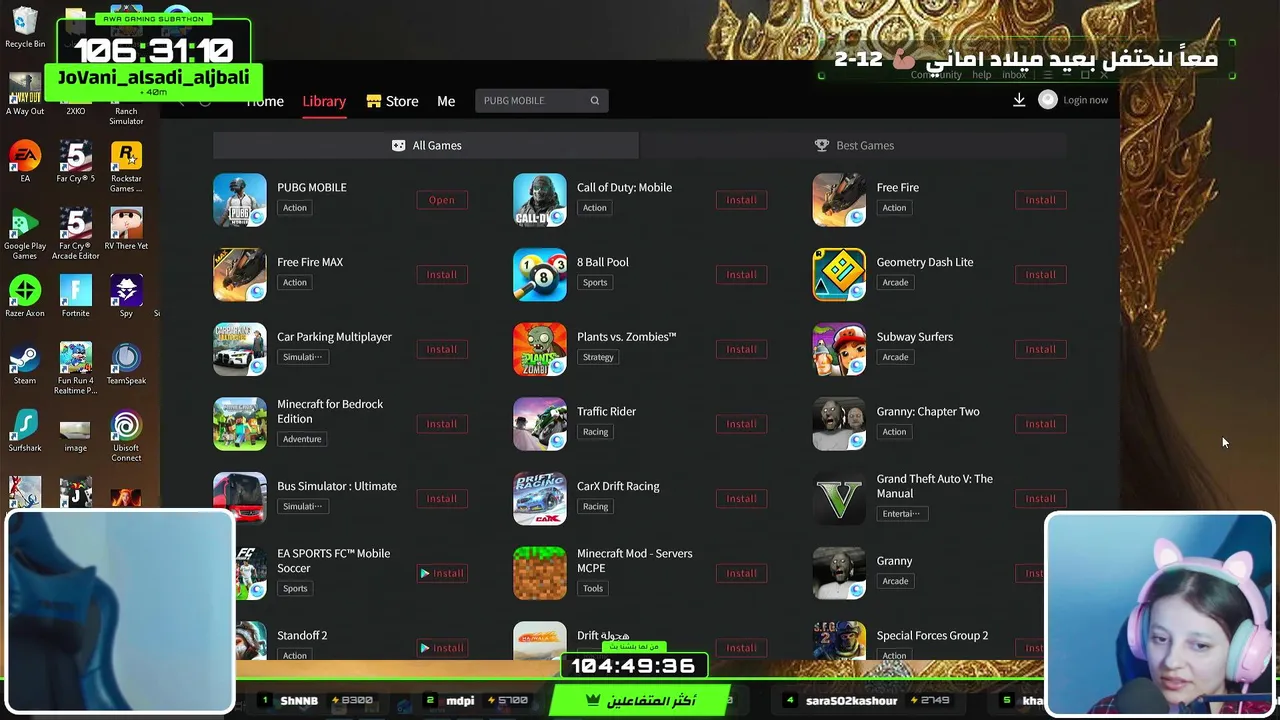Open the Granny game icon
1280x720 pixels.
pos(839,573)
